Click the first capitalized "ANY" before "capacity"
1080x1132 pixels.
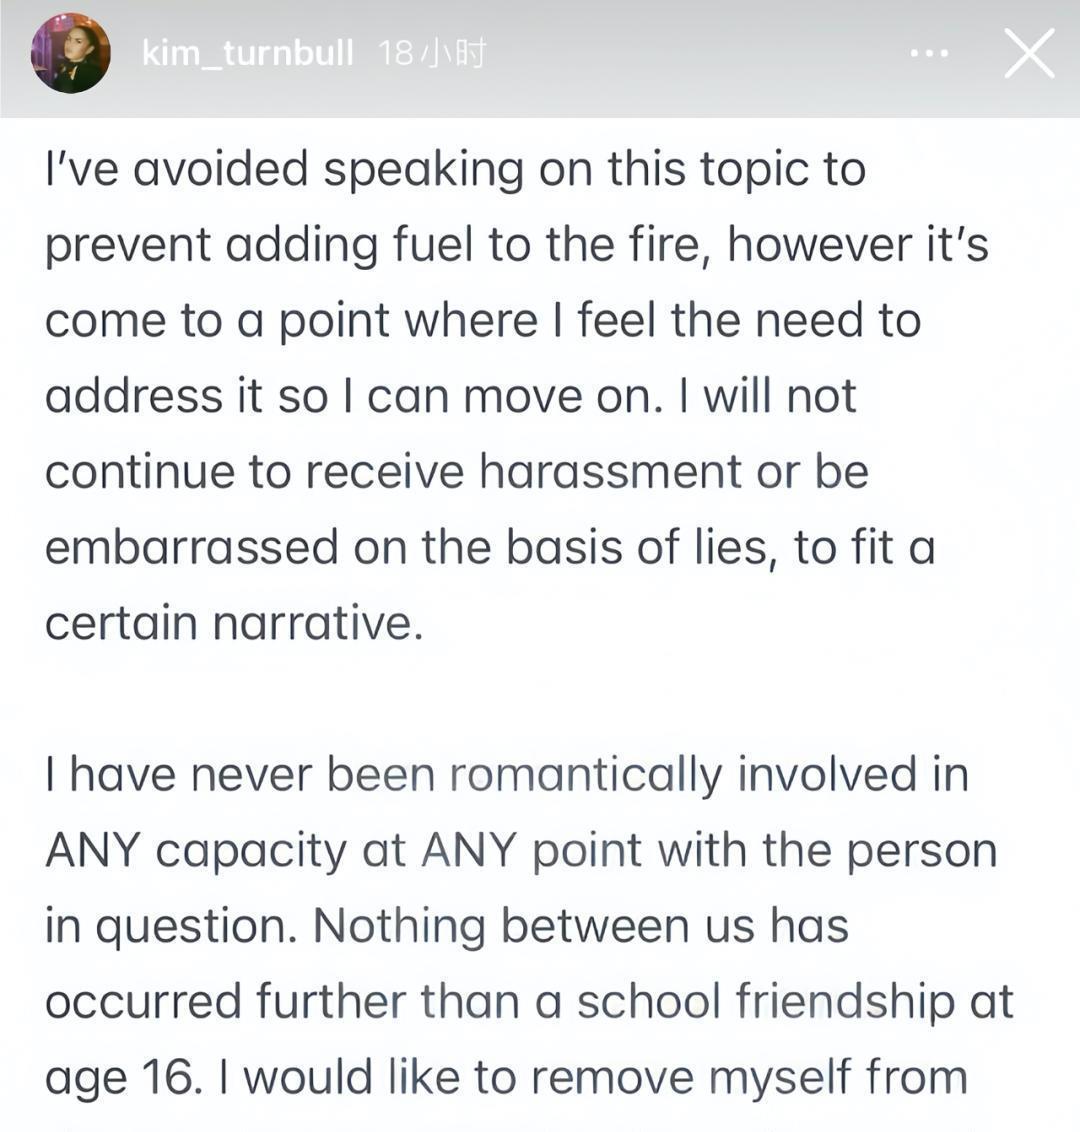pyautogui.click(x=95, y=851)
